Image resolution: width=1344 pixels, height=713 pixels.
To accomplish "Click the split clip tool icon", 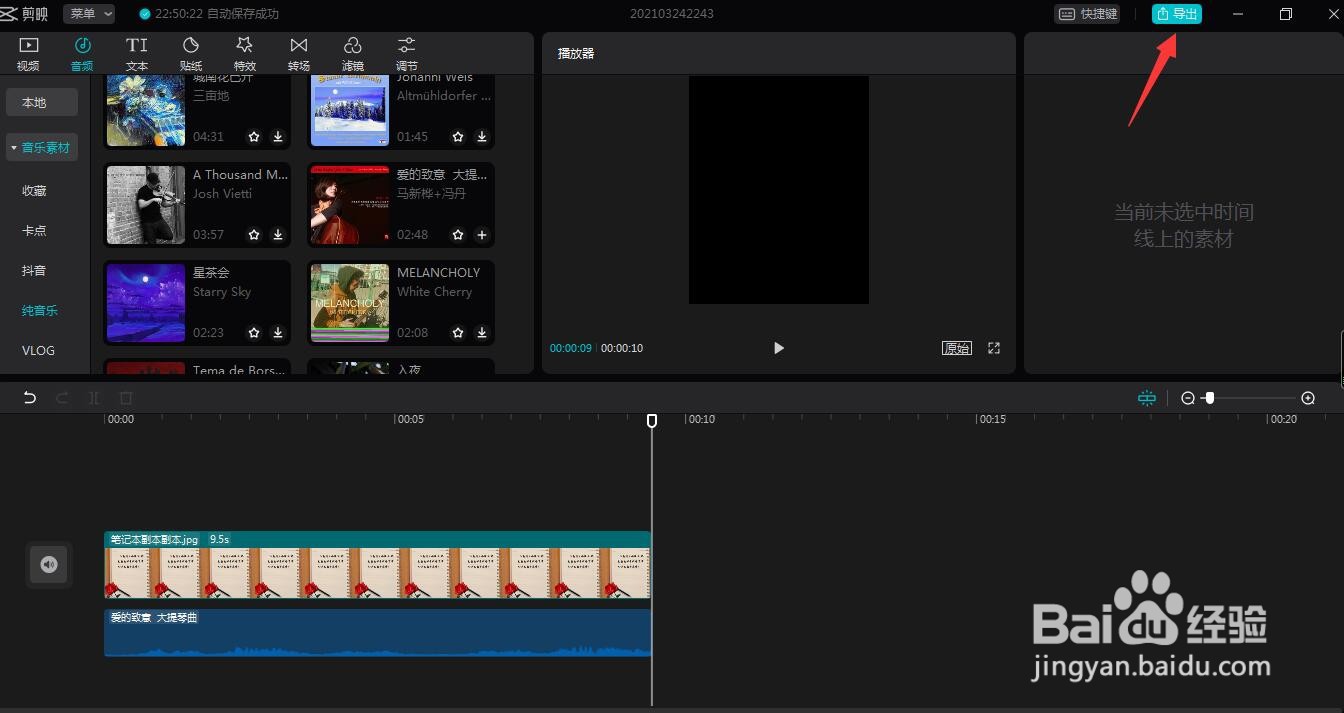I will (x=94, y=398).
